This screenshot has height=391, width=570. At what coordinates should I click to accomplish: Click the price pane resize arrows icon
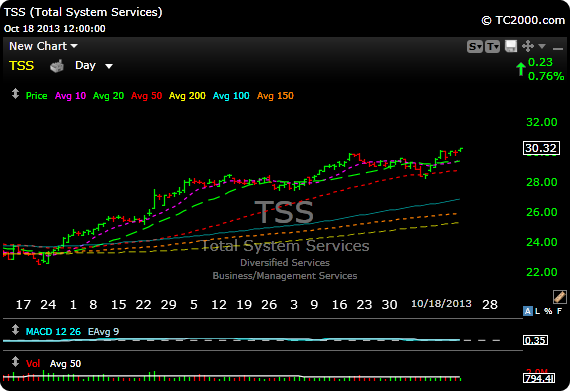pos(15,94)
